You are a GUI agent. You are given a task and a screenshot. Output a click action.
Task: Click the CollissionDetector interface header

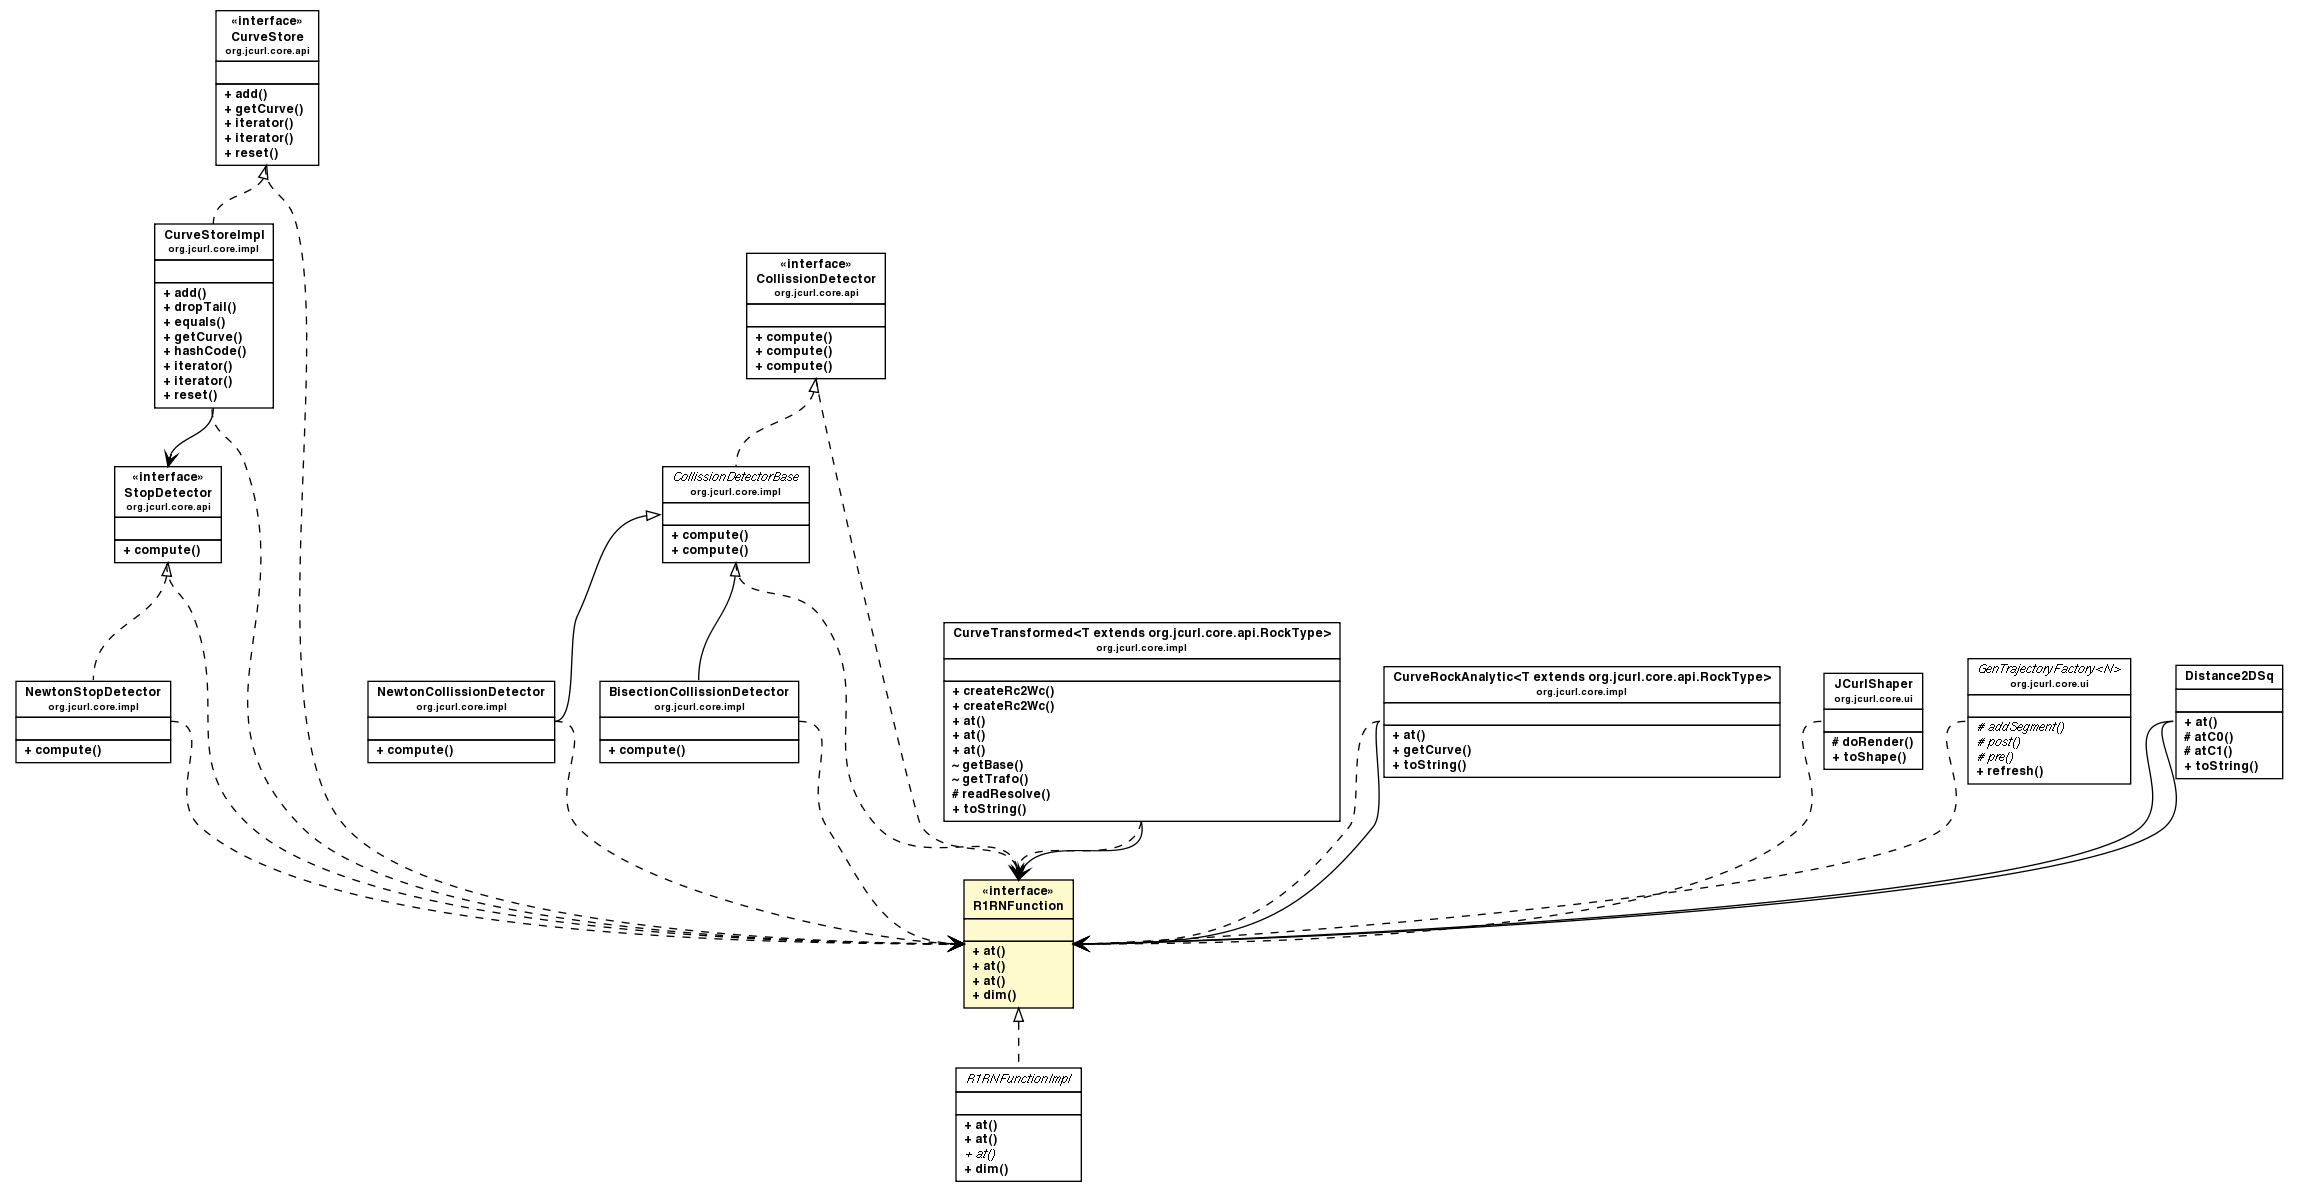coord(816,277)
